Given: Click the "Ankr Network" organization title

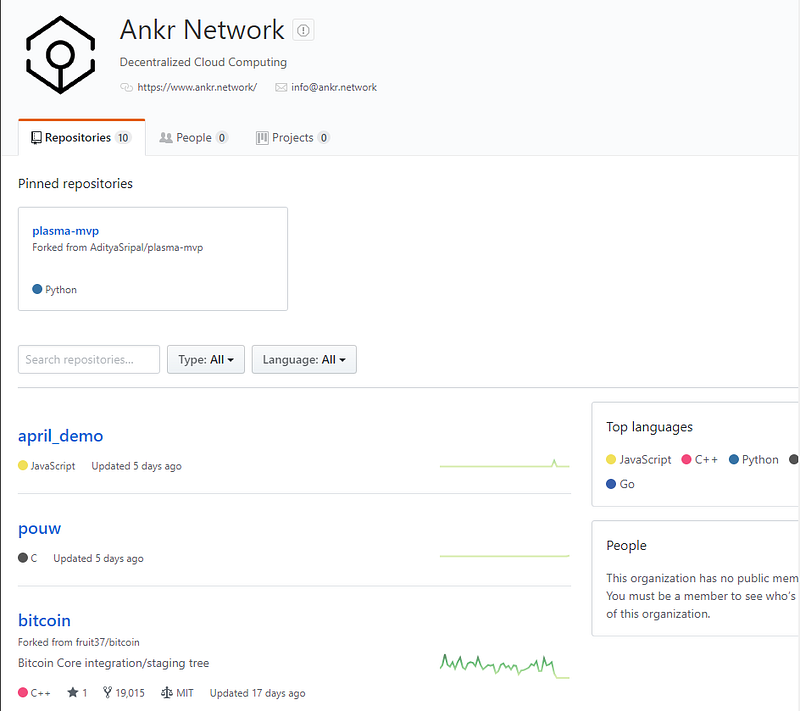Looking at the screenshot, I should tap(202, 30).
